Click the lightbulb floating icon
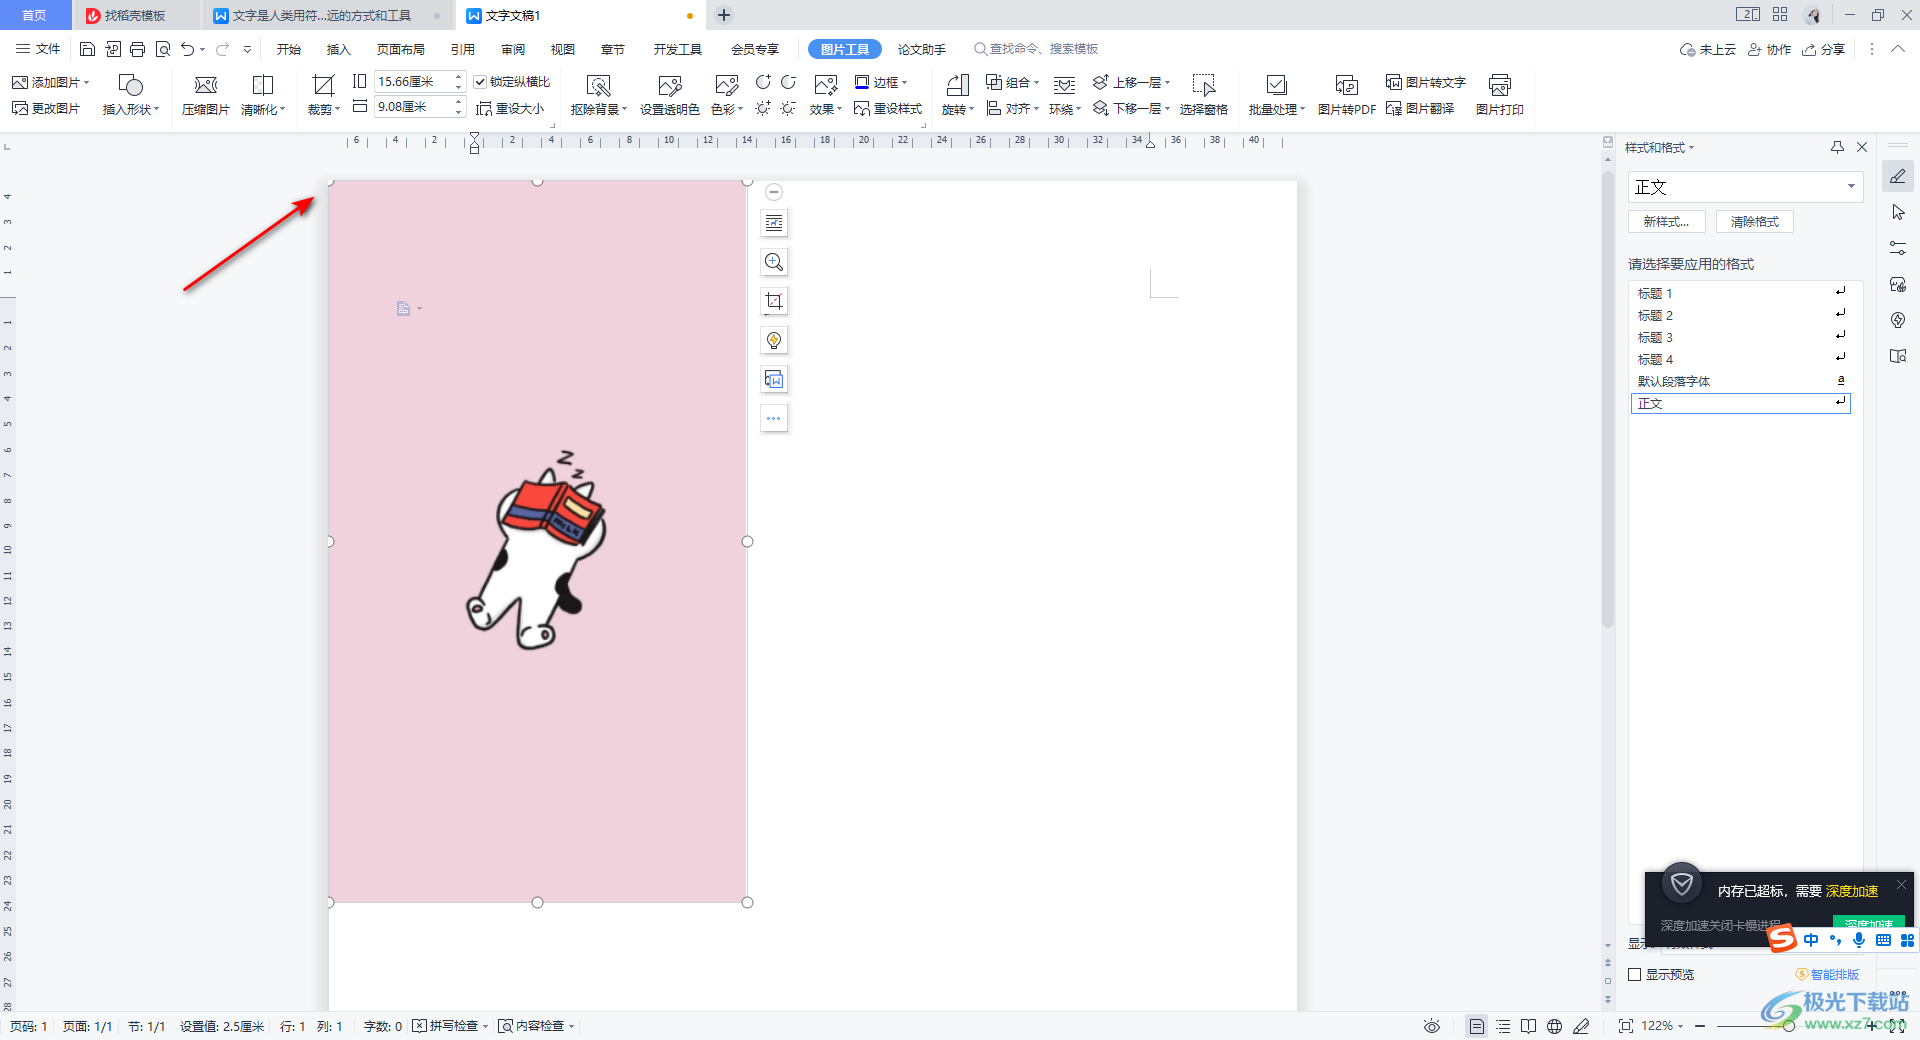 coord(774,340)
